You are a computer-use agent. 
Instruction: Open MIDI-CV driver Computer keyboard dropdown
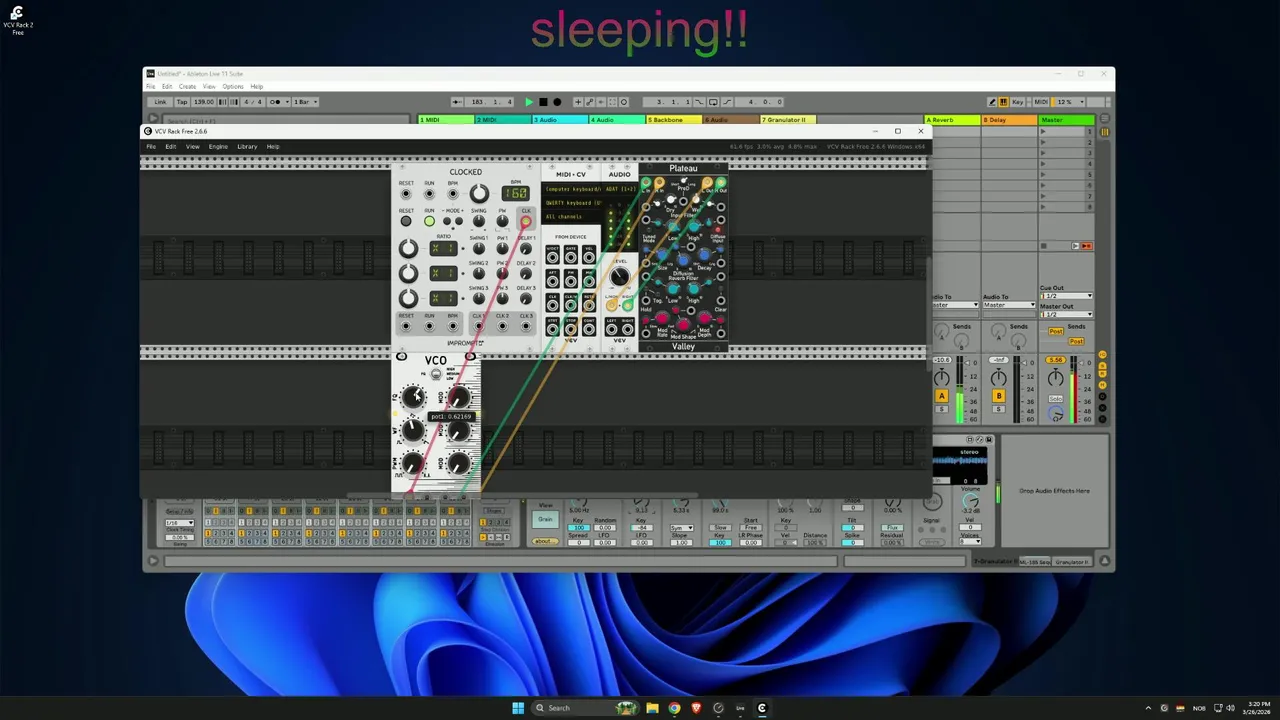pyautogui.click(x=572, y=189)
